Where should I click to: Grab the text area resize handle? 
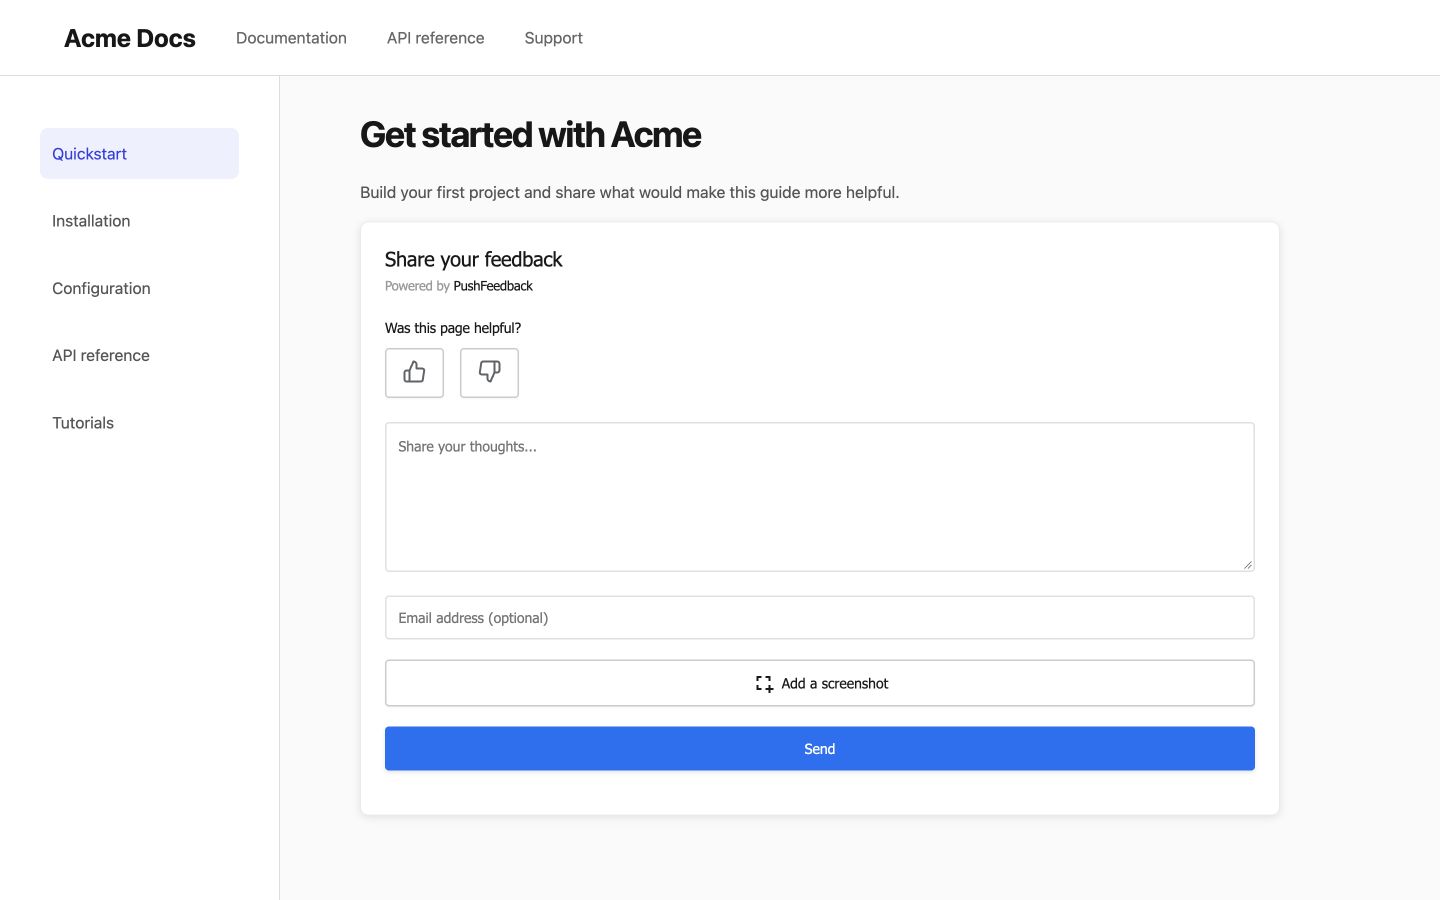pos(1247,564)
